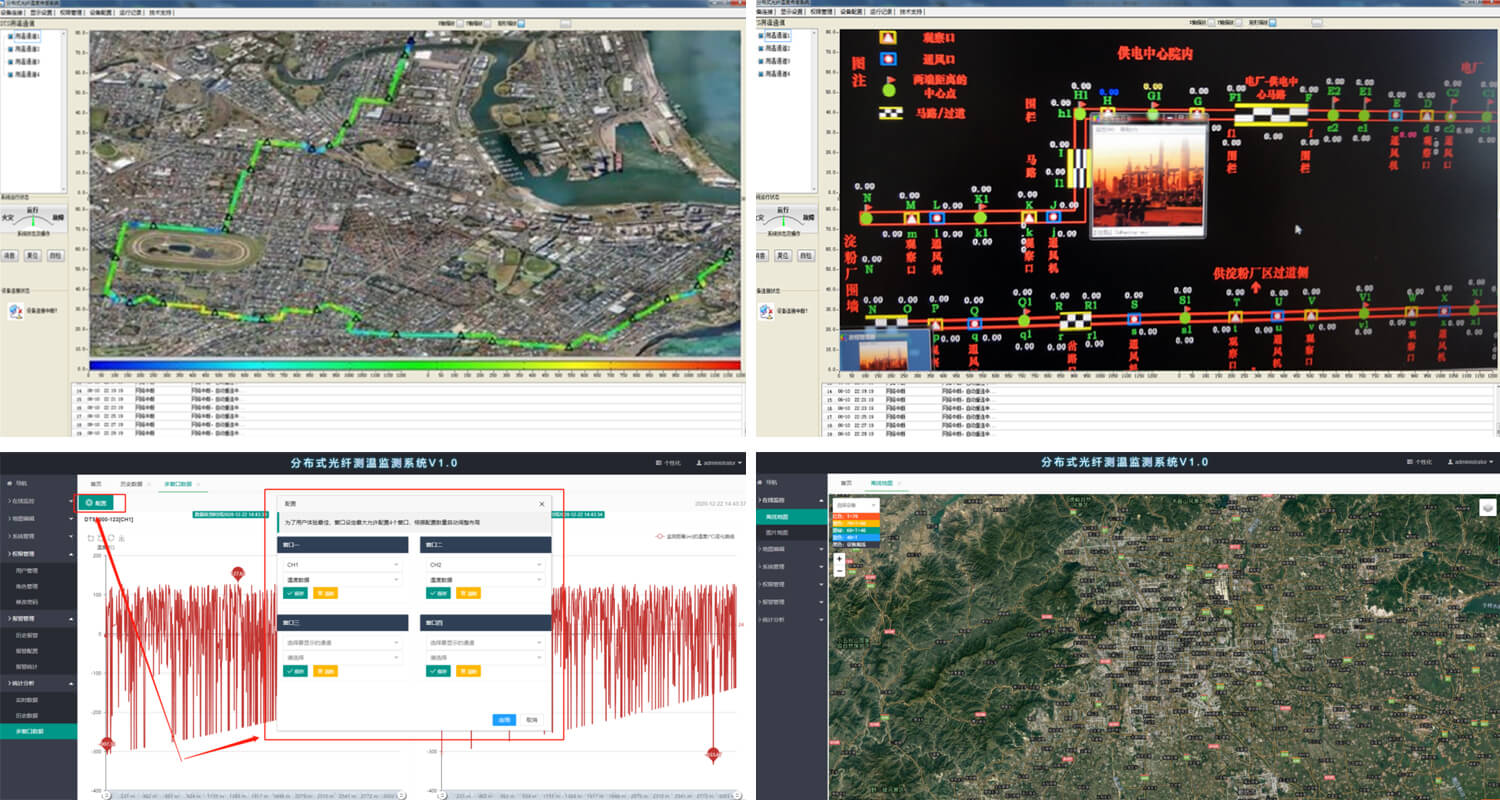Open the device select dropdown on satellite map
Viewport: 1500px width, 800px height.
(855, 505)
